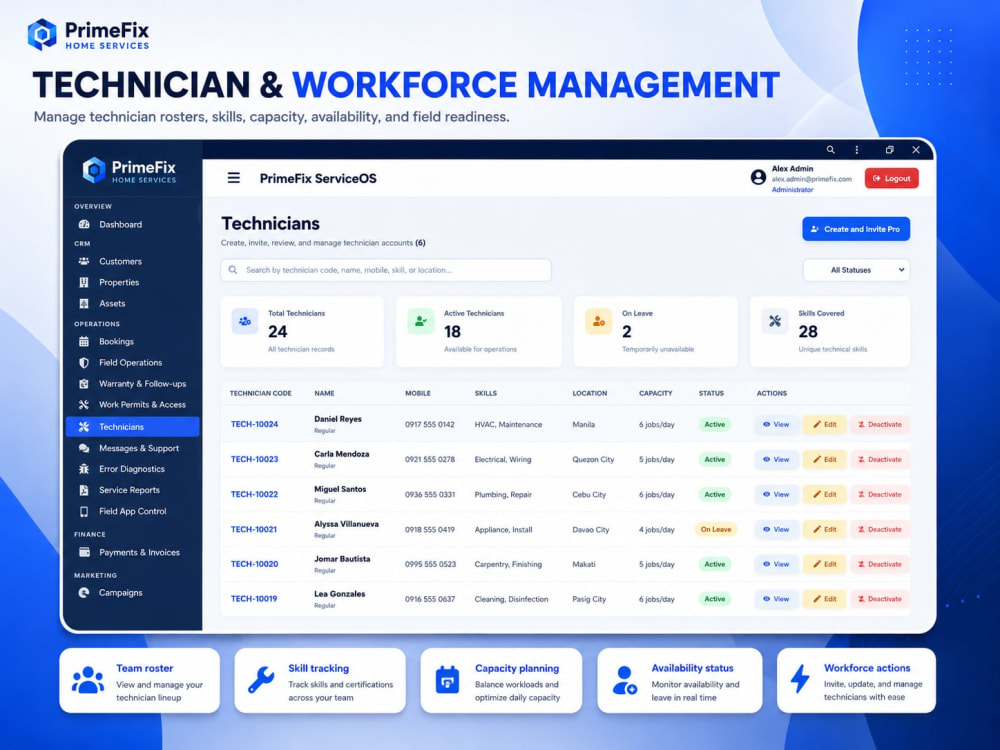Screen dimensions: 1000x750
Task: Open the All Statuses filter dropdown
Action: [856, 270]
